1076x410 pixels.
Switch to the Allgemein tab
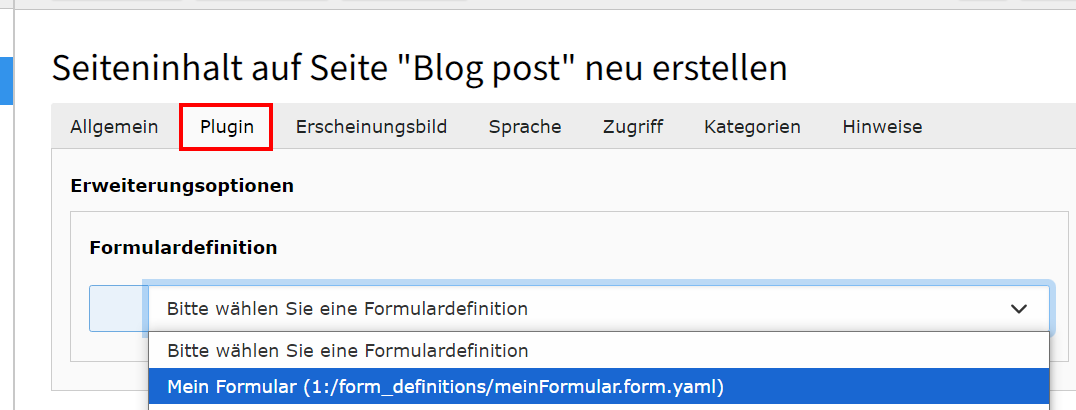pos(114,127)
